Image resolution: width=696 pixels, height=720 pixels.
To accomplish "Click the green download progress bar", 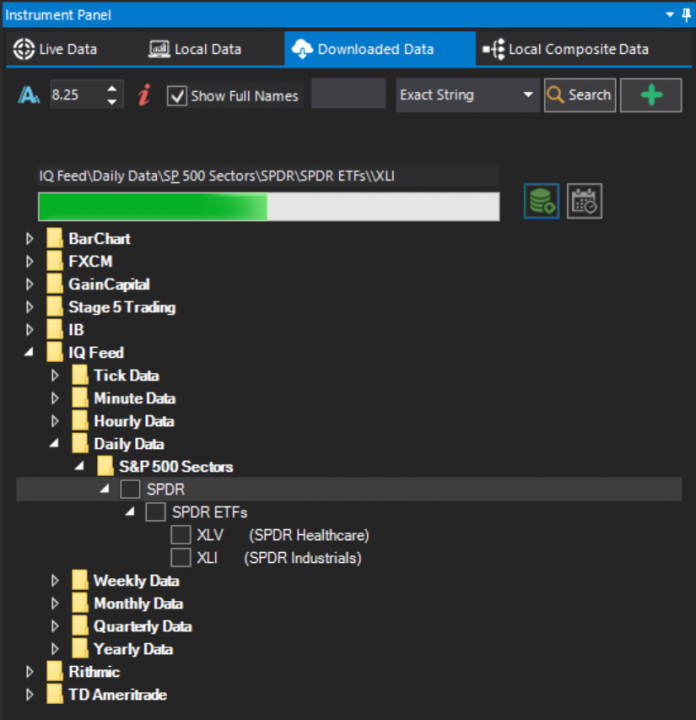I will click(269, 207).
